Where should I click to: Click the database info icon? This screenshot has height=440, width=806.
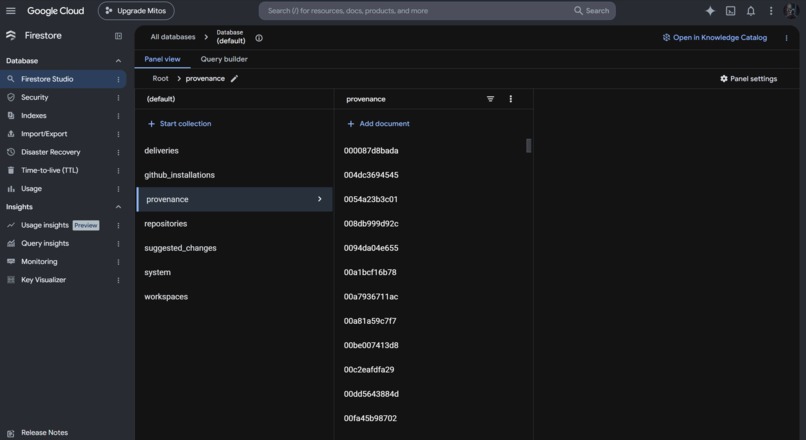259,38
